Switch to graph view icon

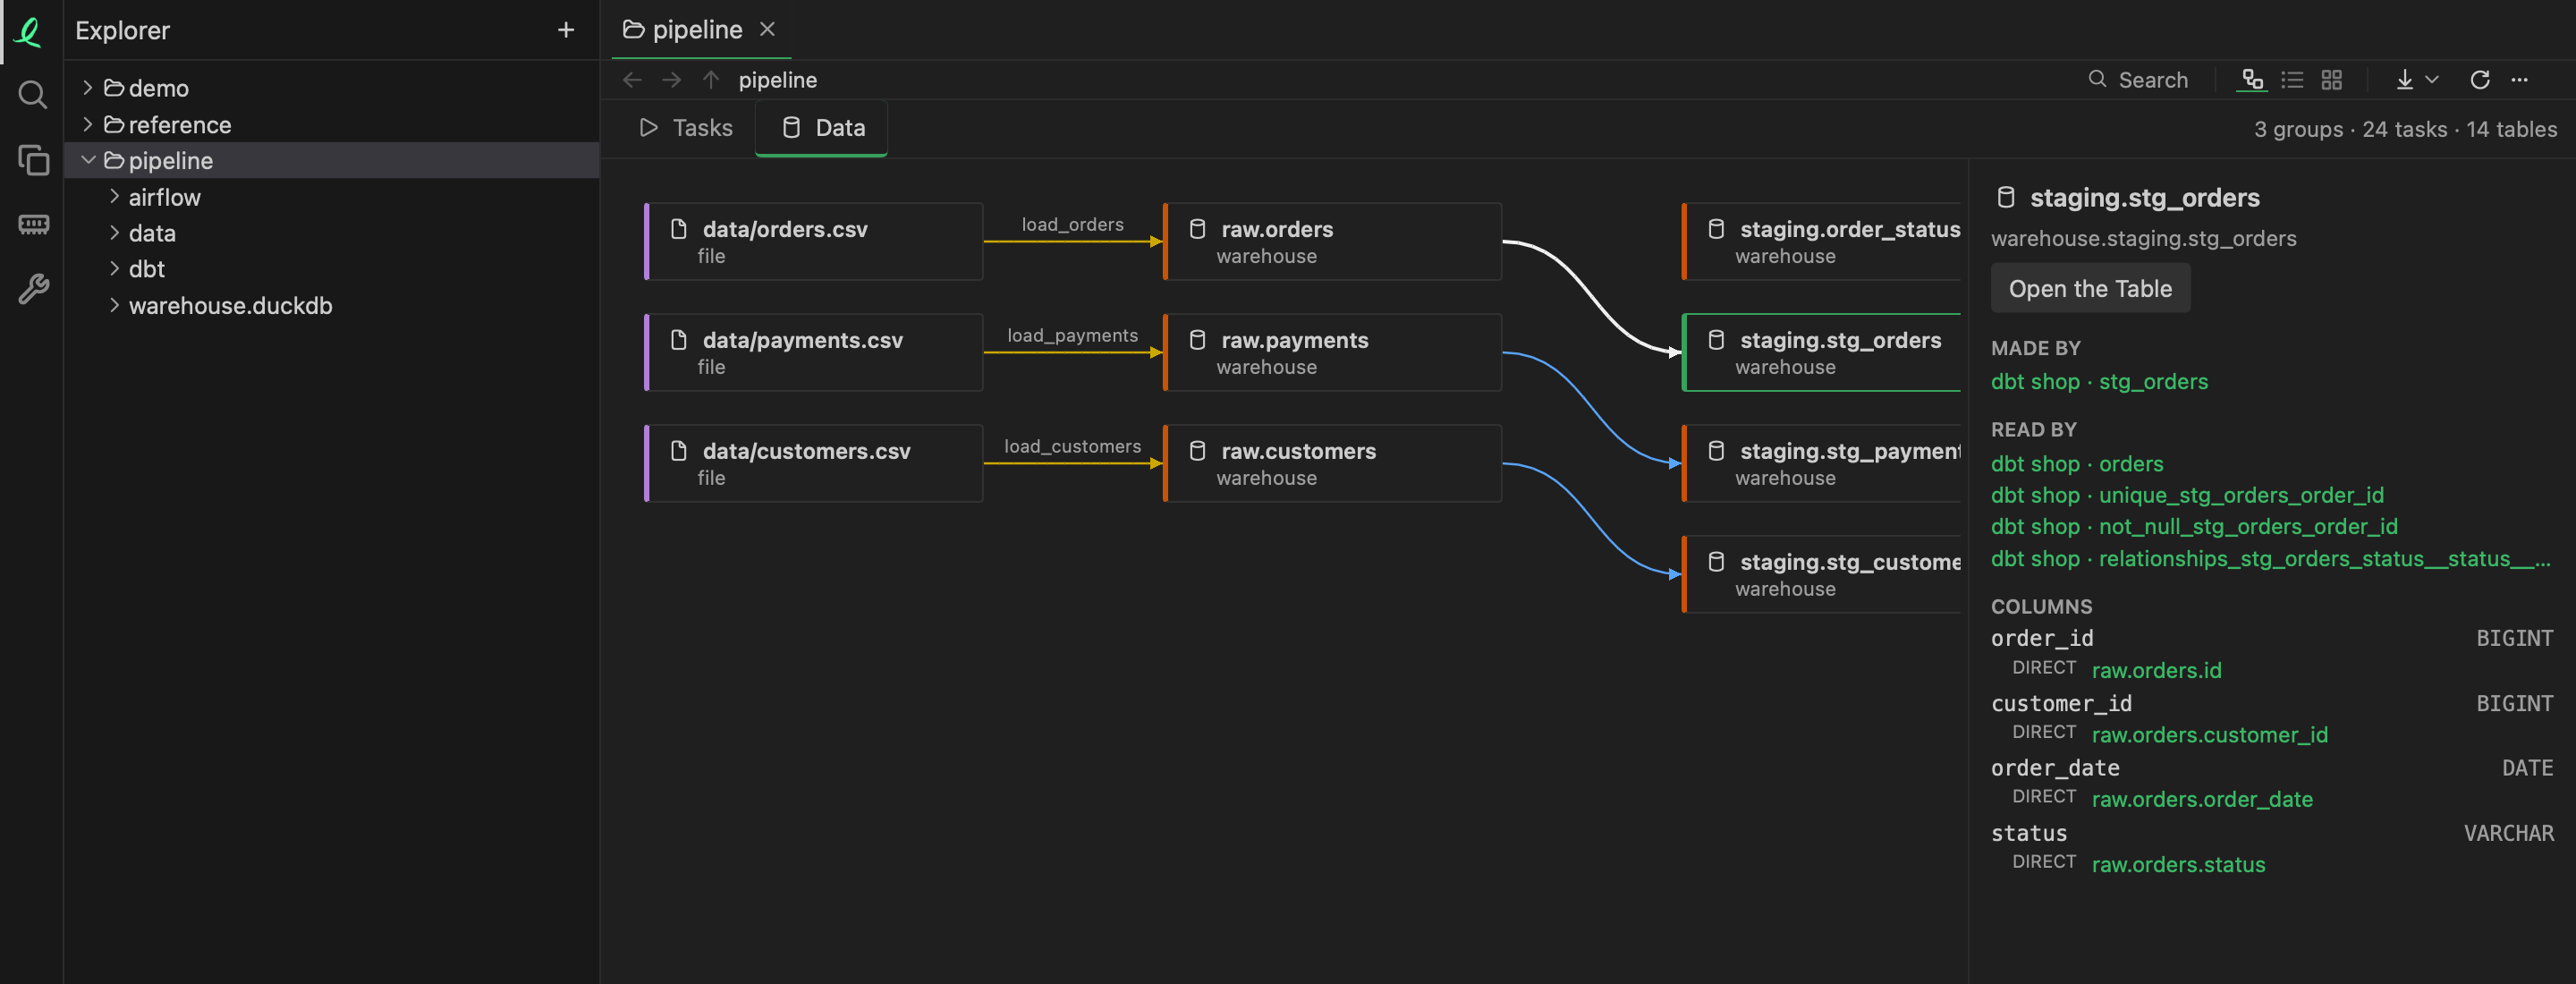(2252, 80)
